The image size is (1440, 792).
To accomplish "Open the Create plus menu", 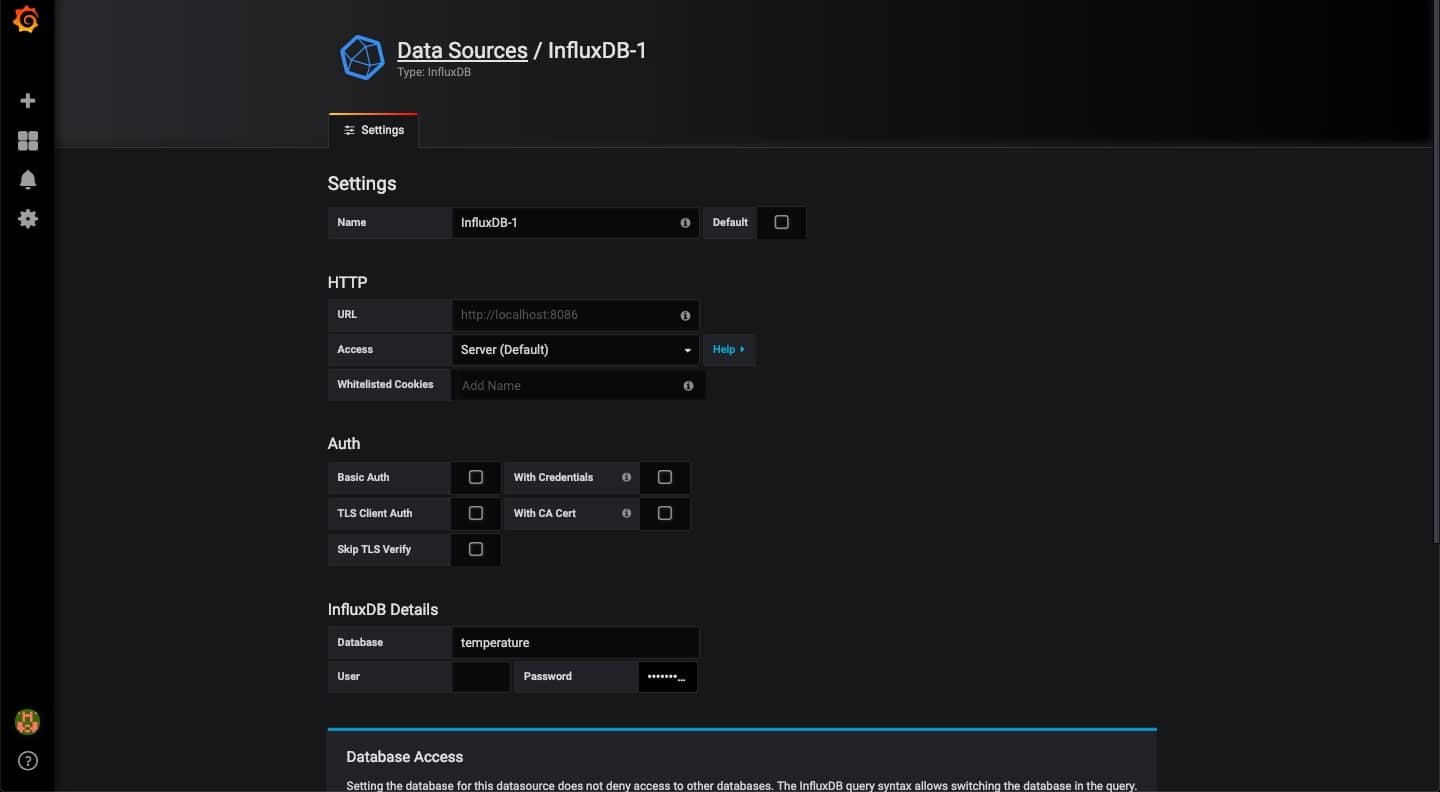I will coord(28,101).
